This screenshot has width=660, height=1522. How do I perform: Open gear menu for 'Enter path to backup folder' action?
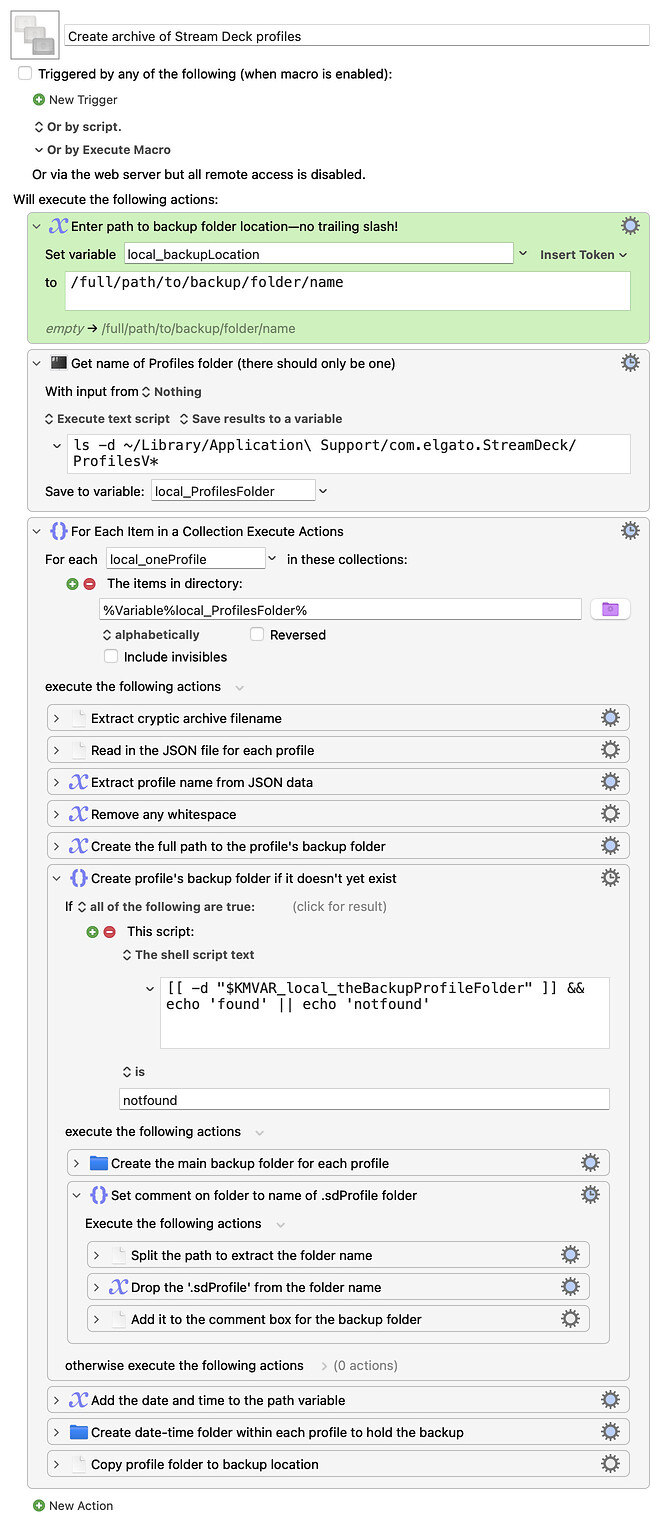pos(630,225)
